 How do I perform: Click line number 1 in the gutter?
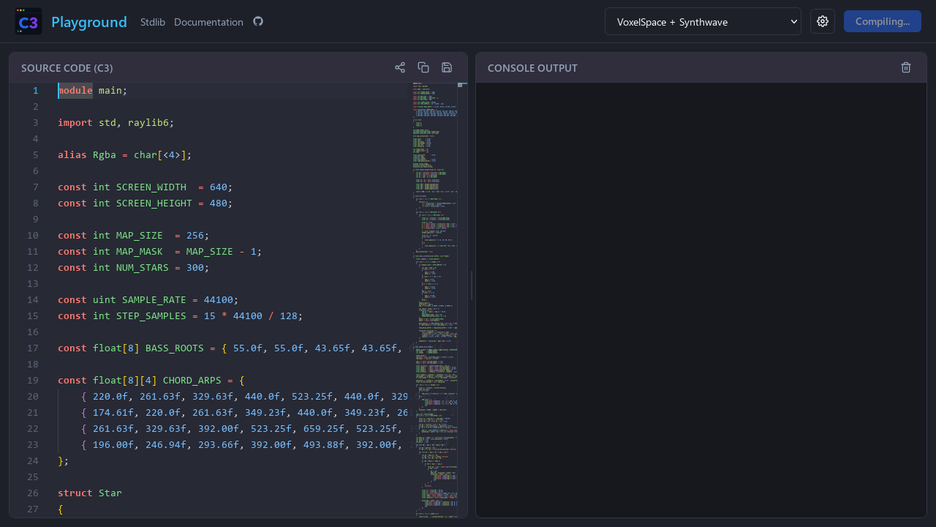tap(35, 91)
